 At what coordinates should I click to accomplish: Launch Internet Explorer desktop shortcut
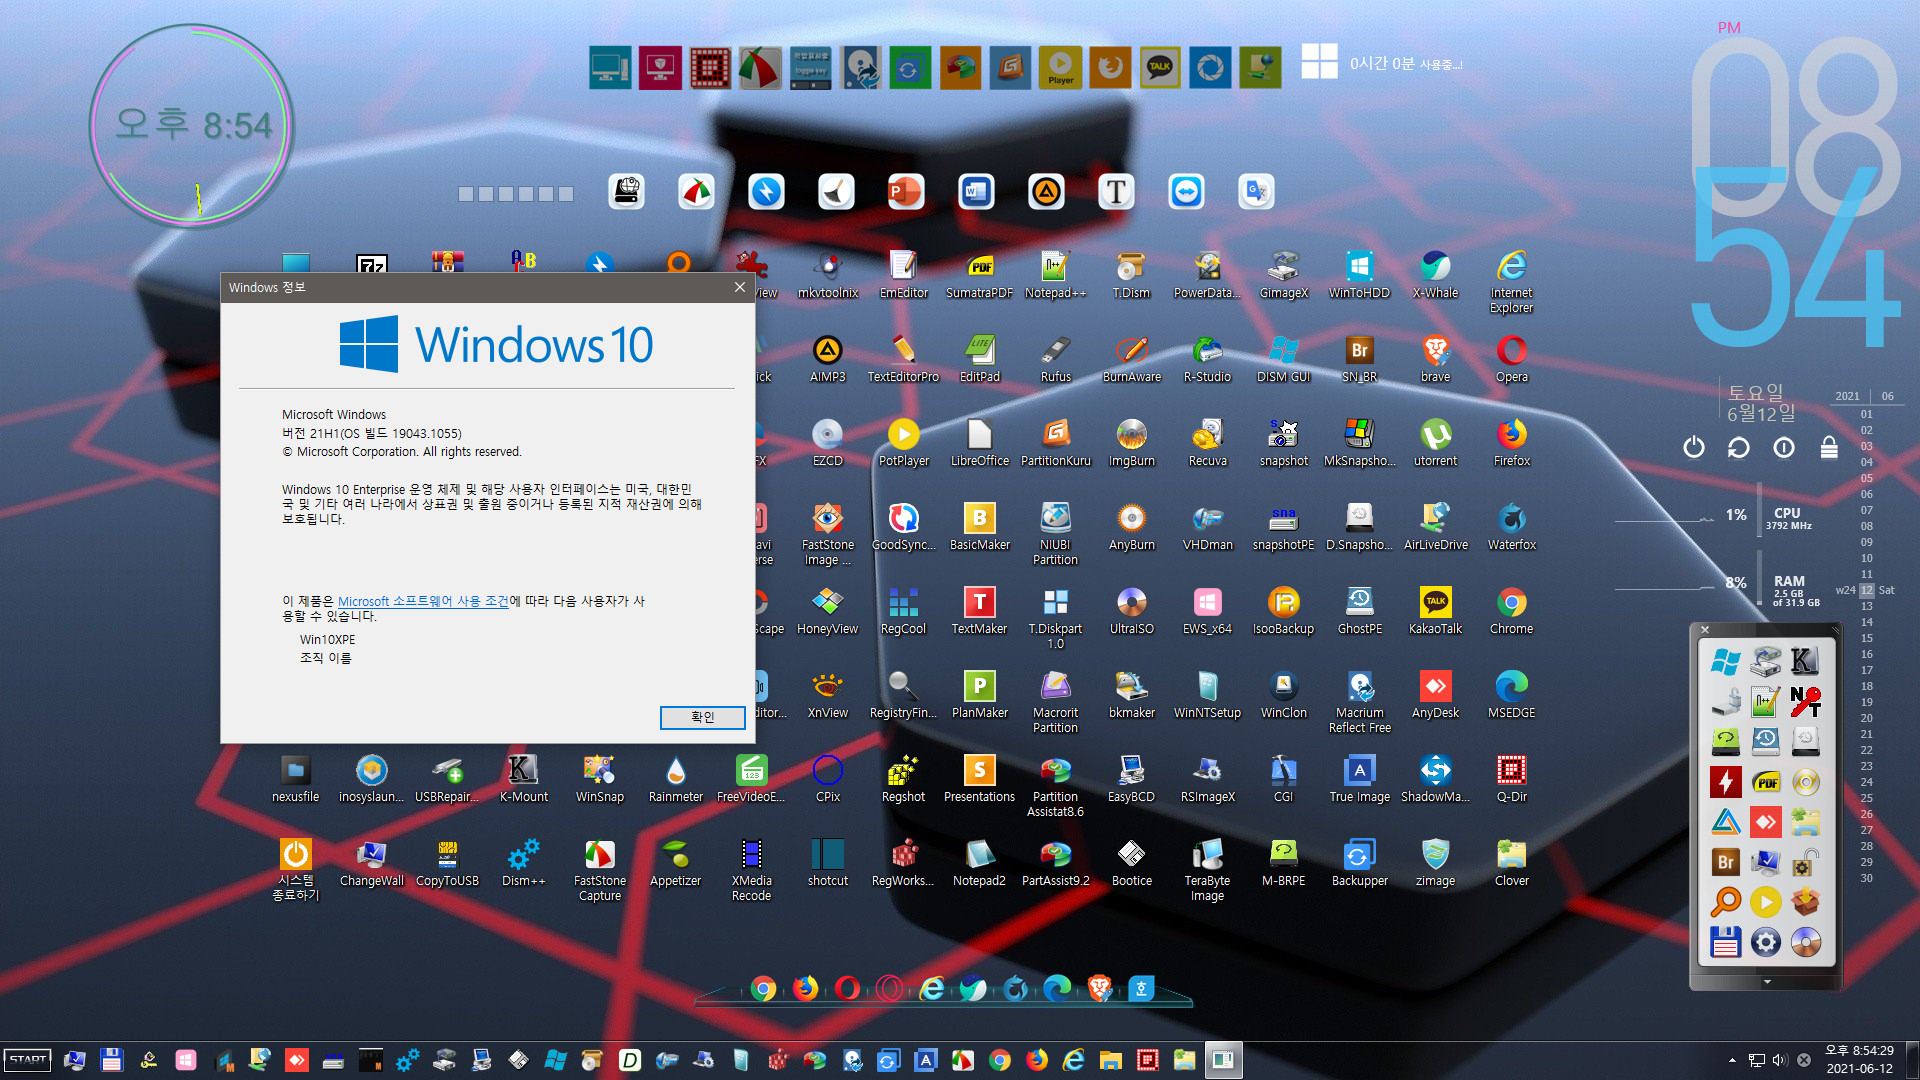pyautogui.click(x=1511, y=281)
